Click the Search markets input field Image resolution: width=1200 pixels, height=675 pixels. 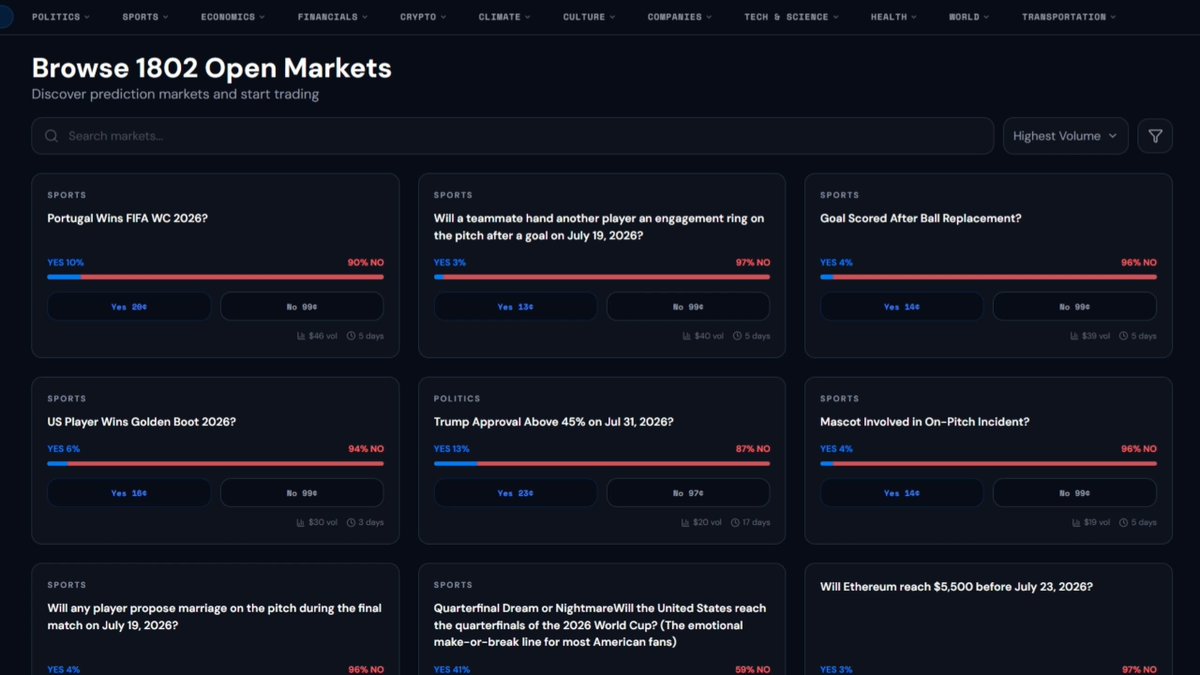click(512, 136)
